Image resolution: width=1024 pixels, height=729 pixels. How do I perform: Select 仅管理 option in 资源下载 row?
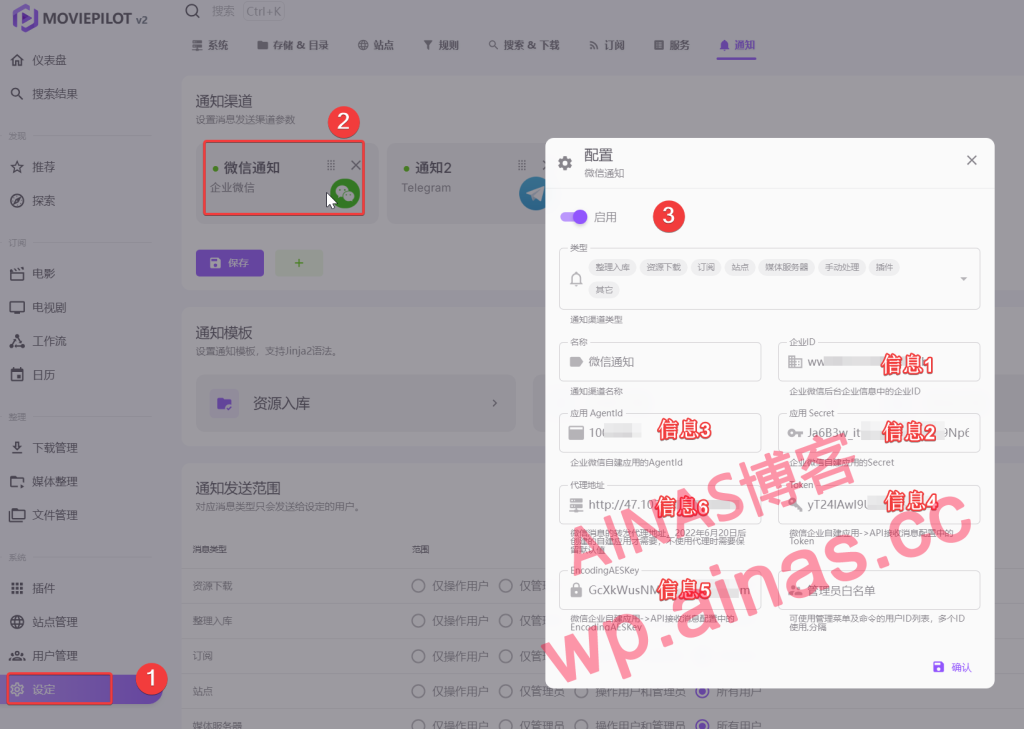(505, 586)
